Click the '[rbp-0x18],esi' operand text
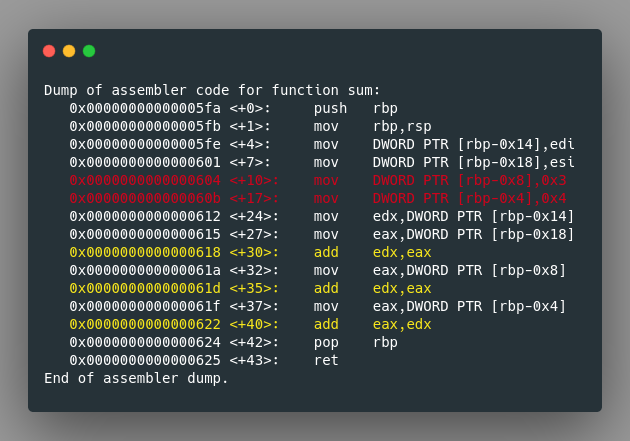The height and width of the screenshot is (441, 630). pyautogui.click(x=516, y=162)
